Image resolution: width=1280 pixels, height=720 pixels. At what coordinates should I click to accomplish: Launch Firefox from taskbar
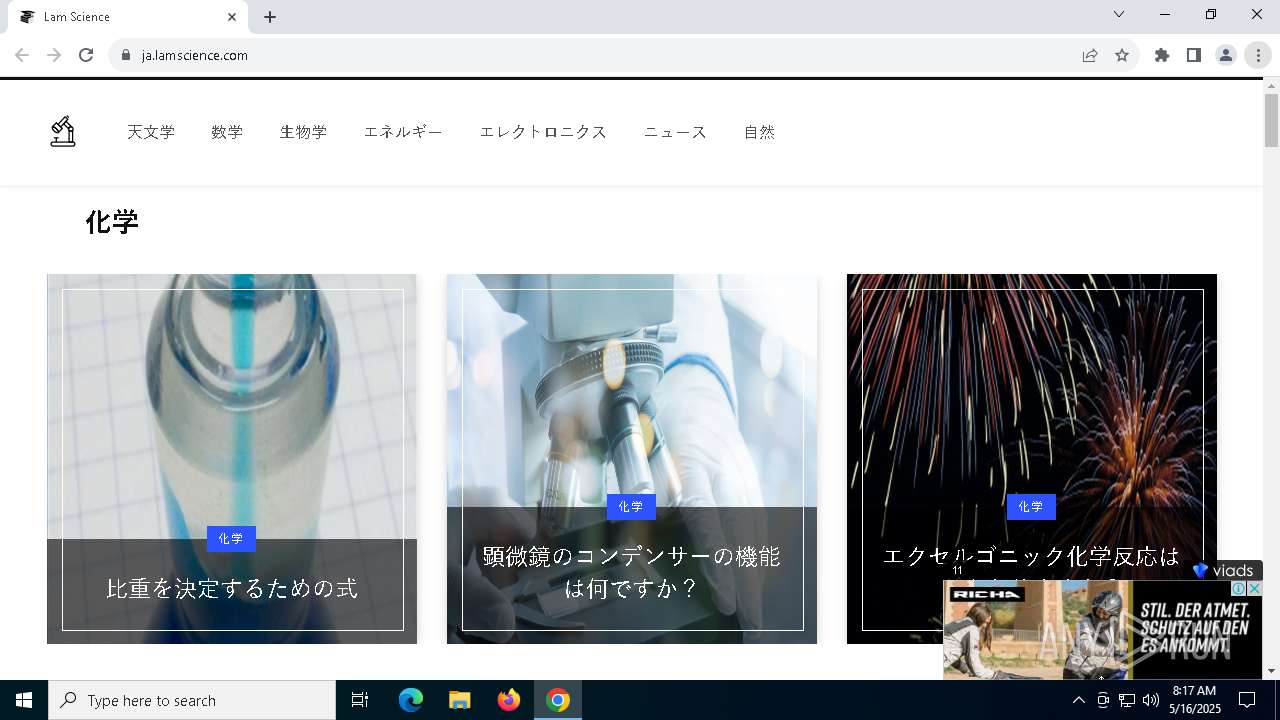pyautogui.click(x=509, y=700)
